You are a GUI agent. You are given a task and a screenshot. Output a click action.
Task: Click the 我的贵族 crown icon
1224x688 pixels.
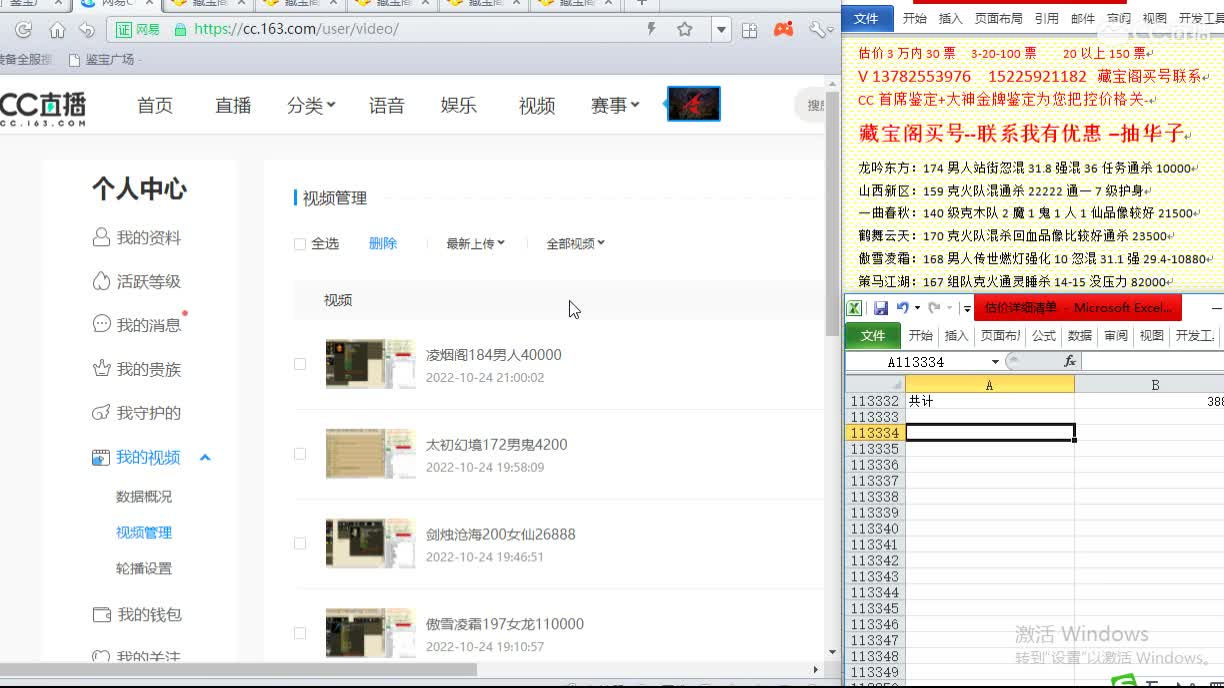100,369
